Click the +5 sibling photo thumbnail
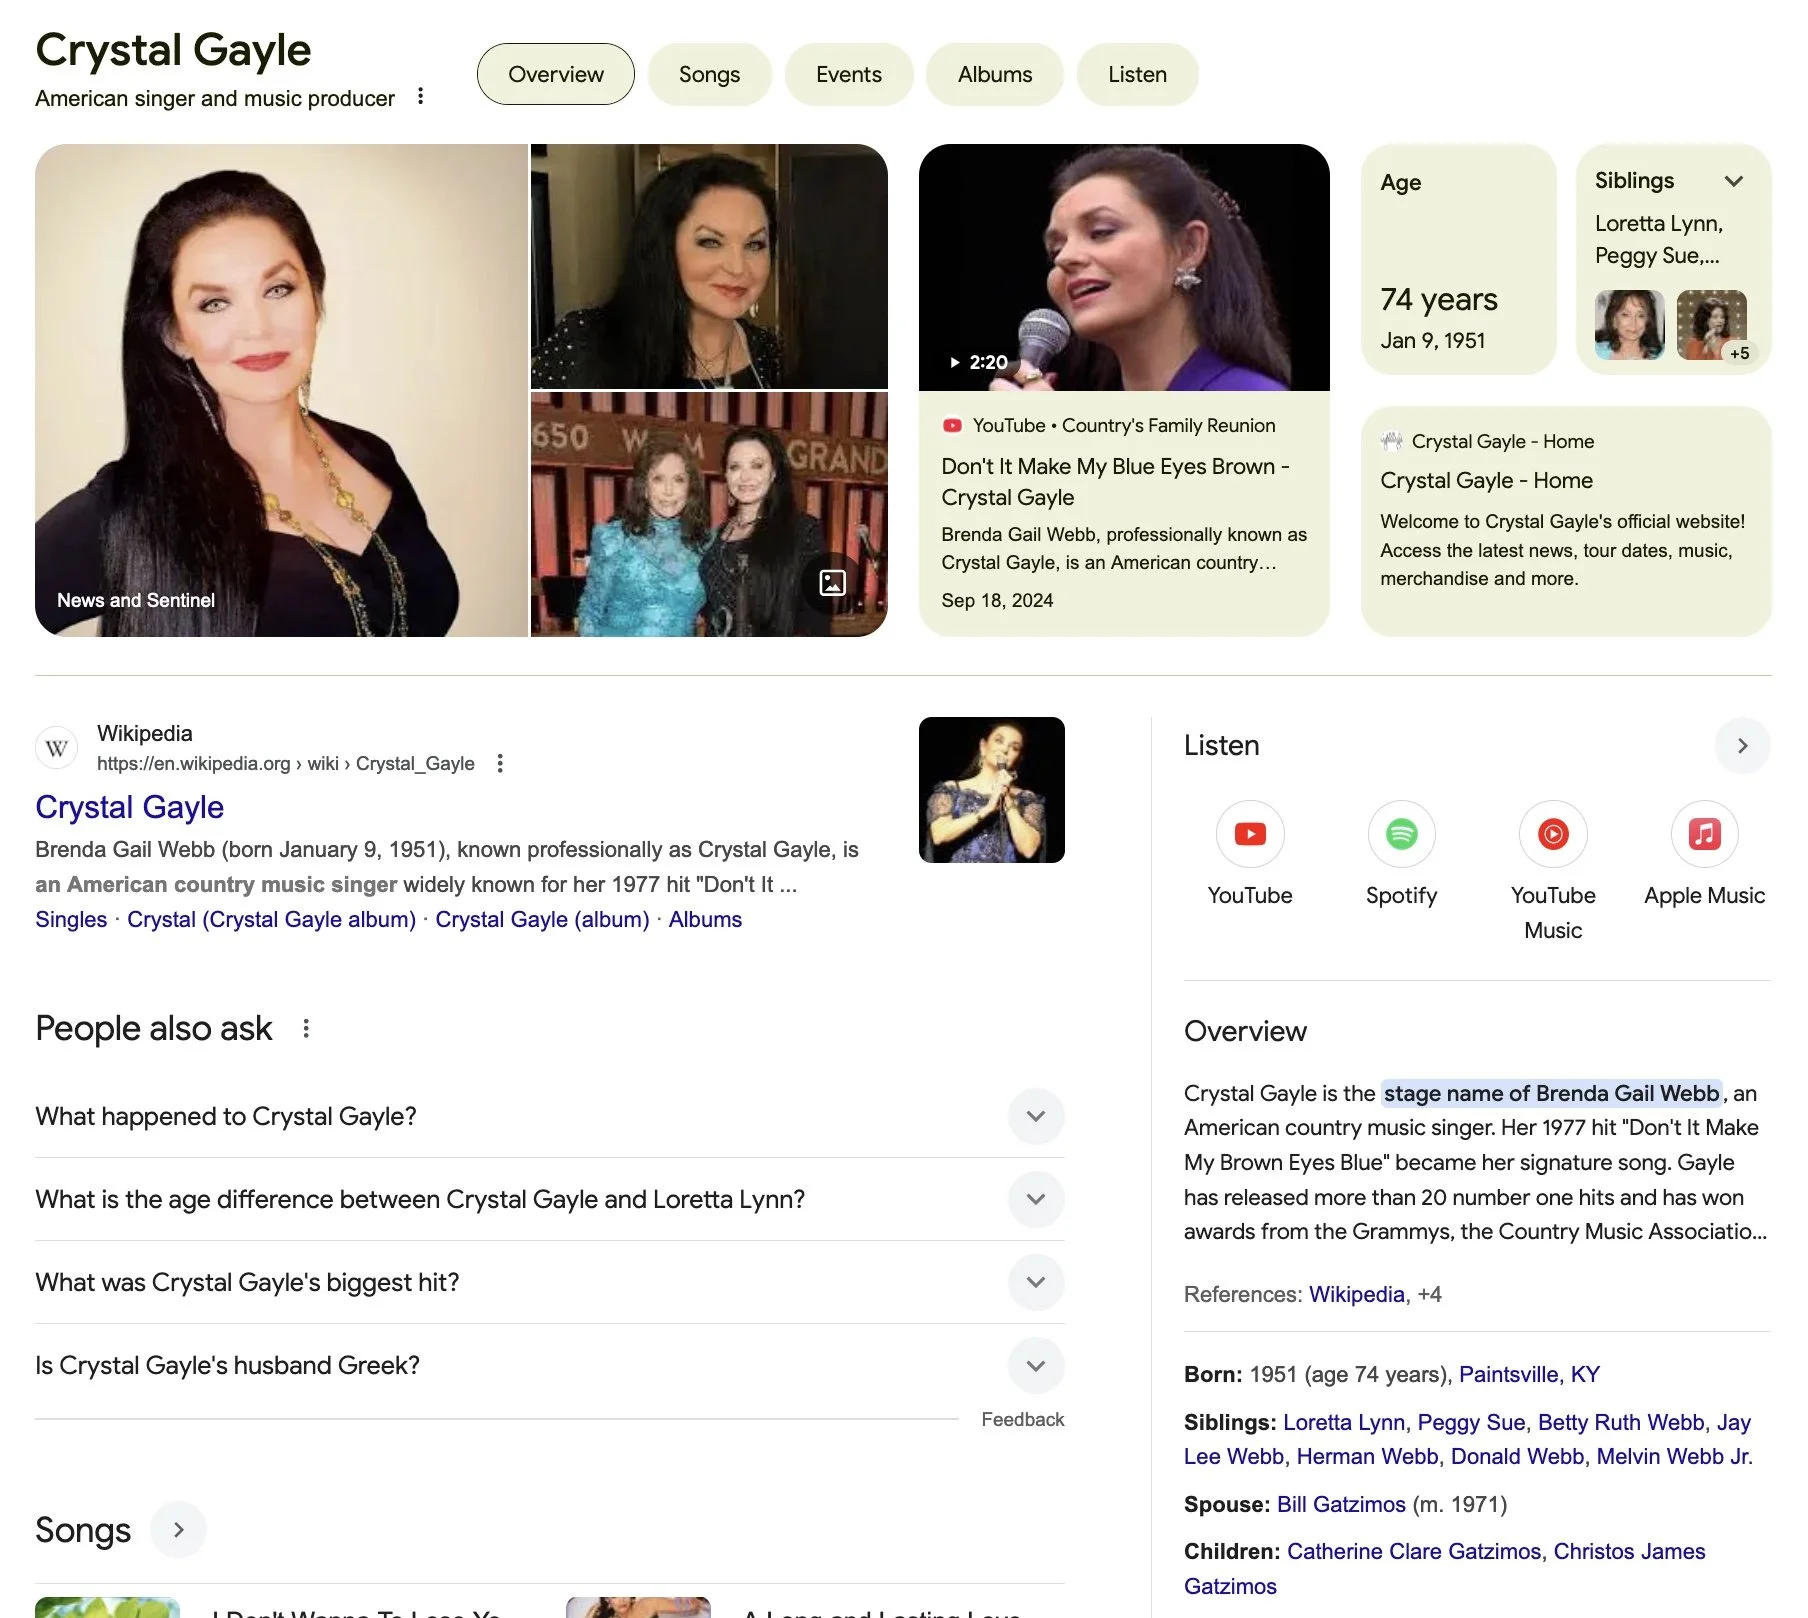 pyautogui.click(x=1711, y=325)
